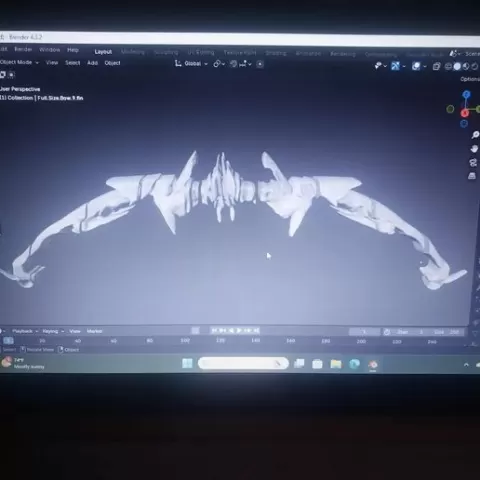Viewport: 480px width, 480px height.
Task: Play the animation forward
Action: pos(239,330)
